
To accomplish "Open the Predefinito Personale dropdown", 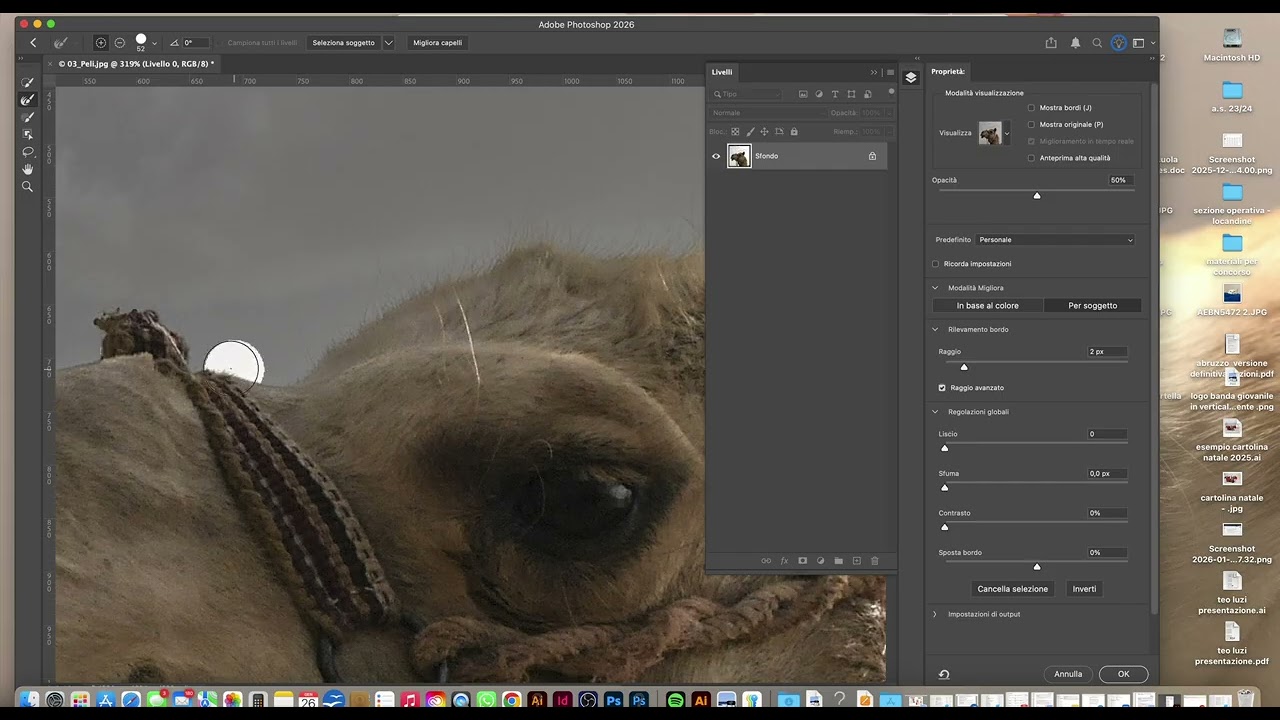I will pyautogui.click(x=1056, y=240).
